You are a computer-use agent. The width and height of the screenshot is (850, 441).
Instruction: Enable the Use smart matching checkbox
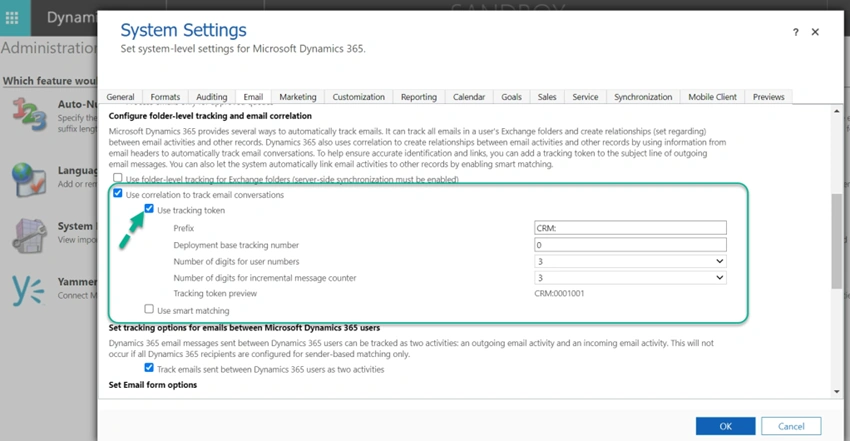click(x=149, y=309)
